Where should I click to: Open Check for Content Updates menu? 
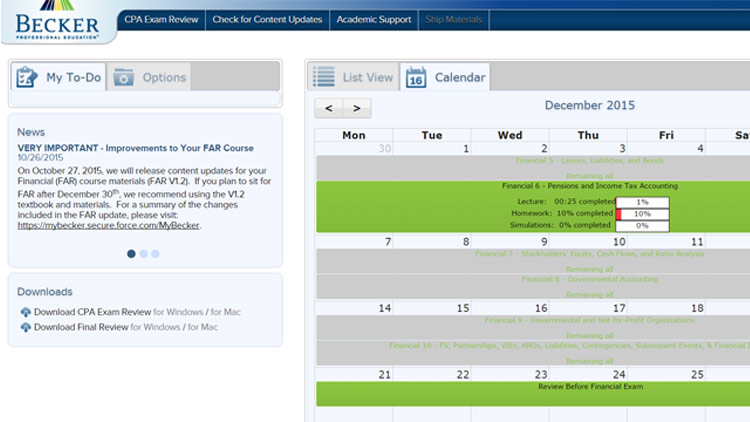pos(267,20)
